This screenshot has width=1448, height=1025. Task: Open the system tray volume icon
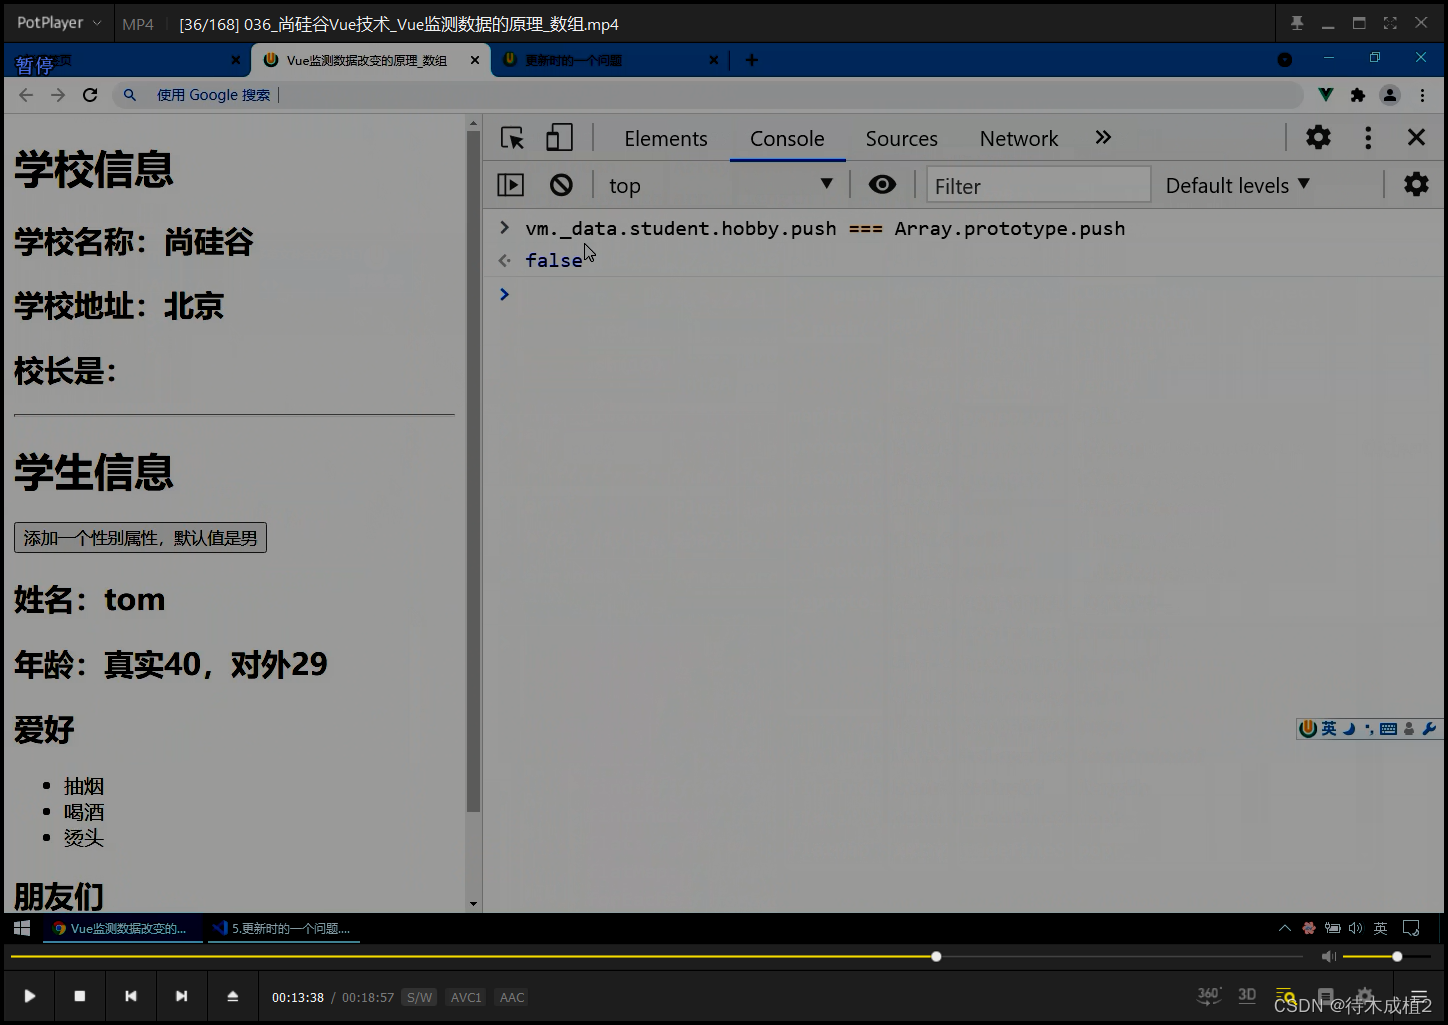click(1355, 928)
